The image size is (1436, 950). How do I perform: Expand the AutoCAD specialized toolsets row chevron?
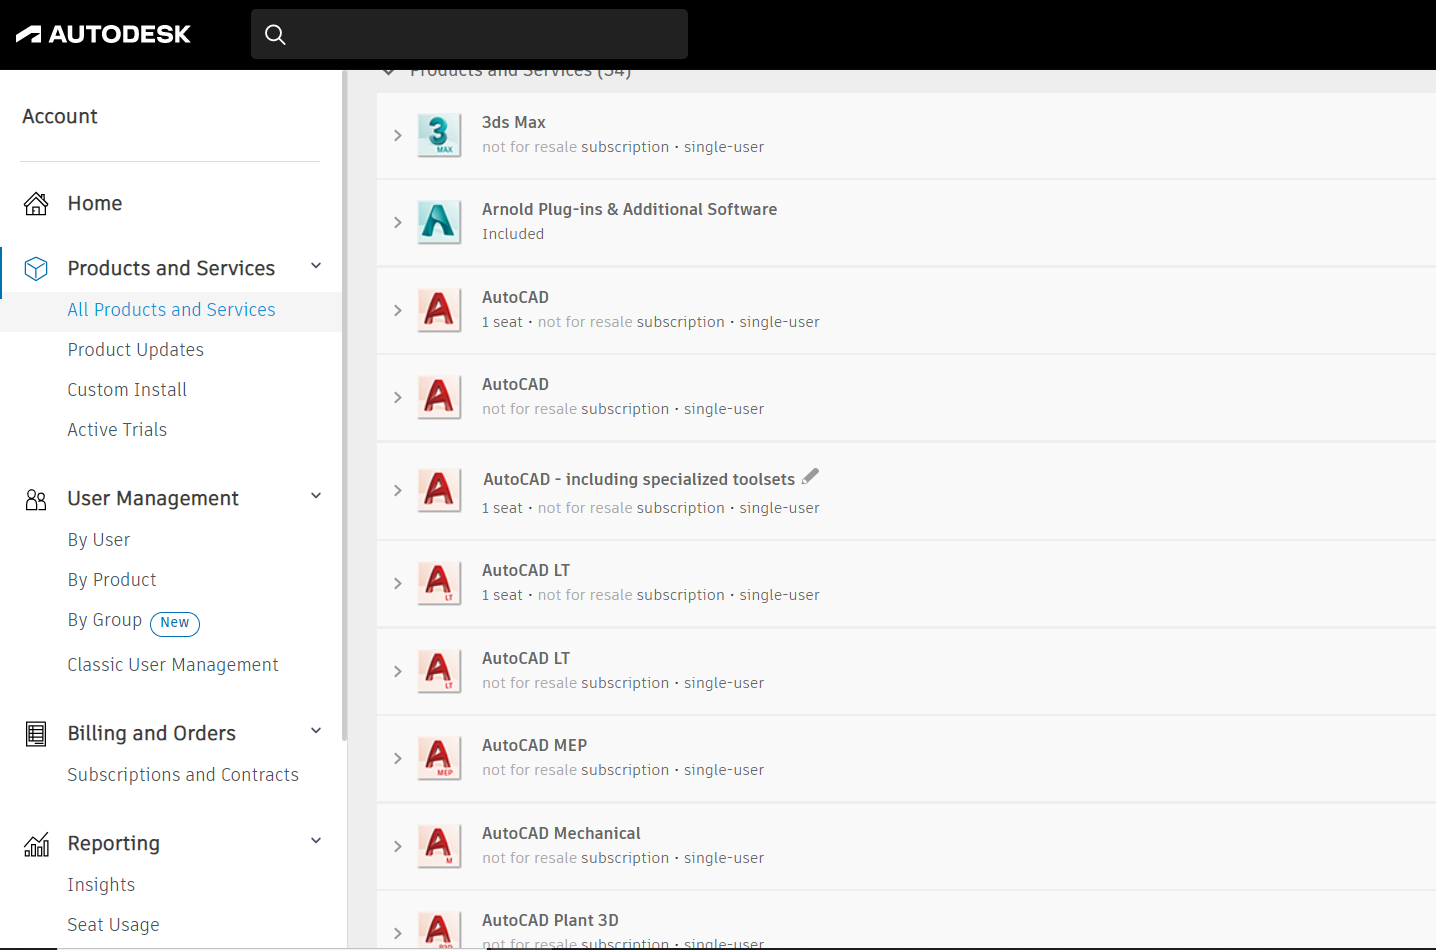coord(398,490)
